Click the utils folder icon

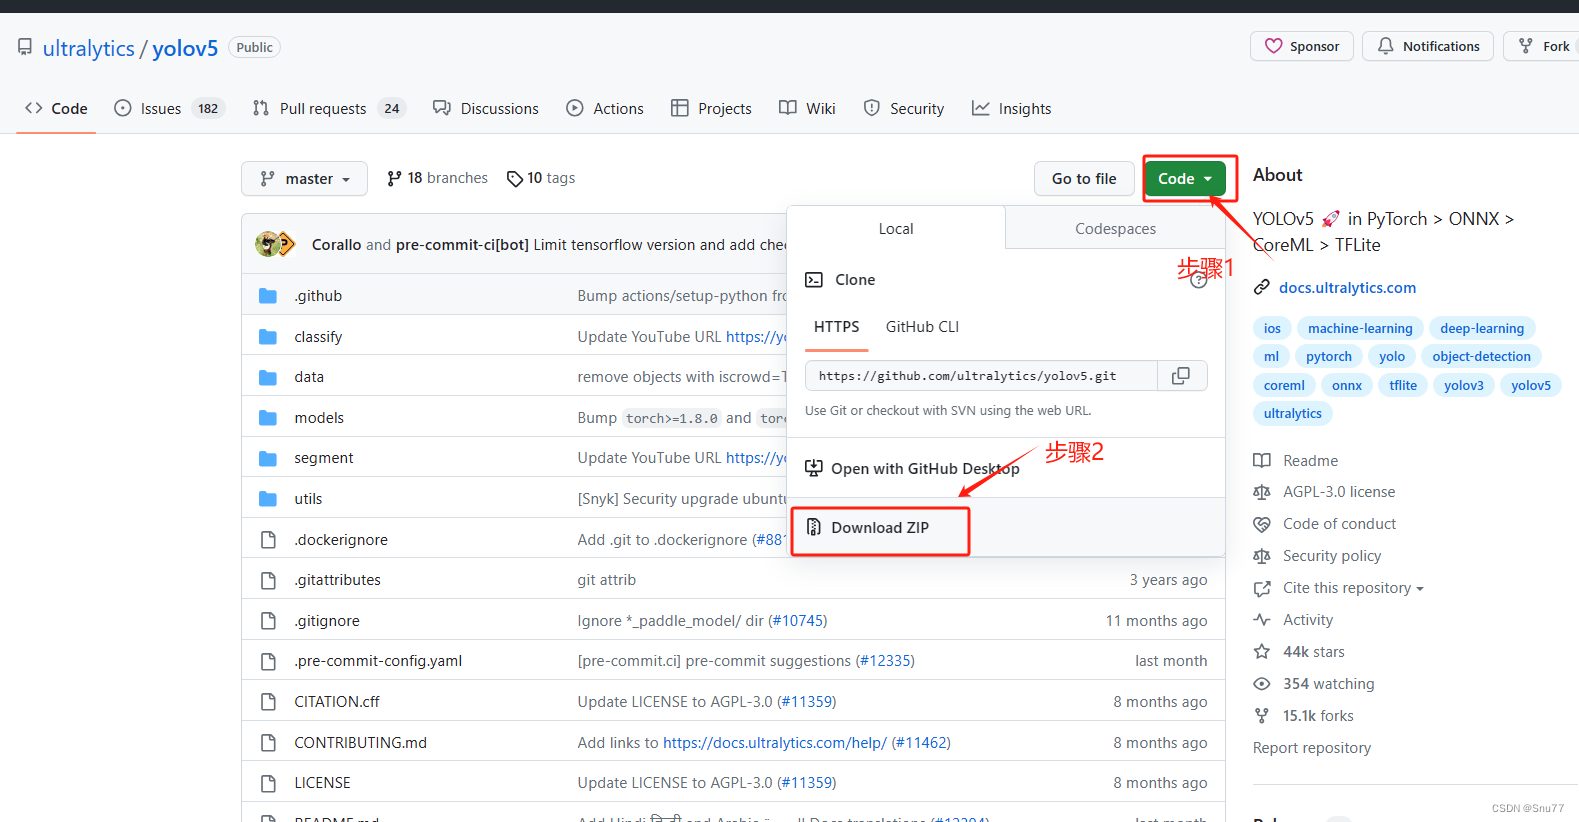point(268,499)
